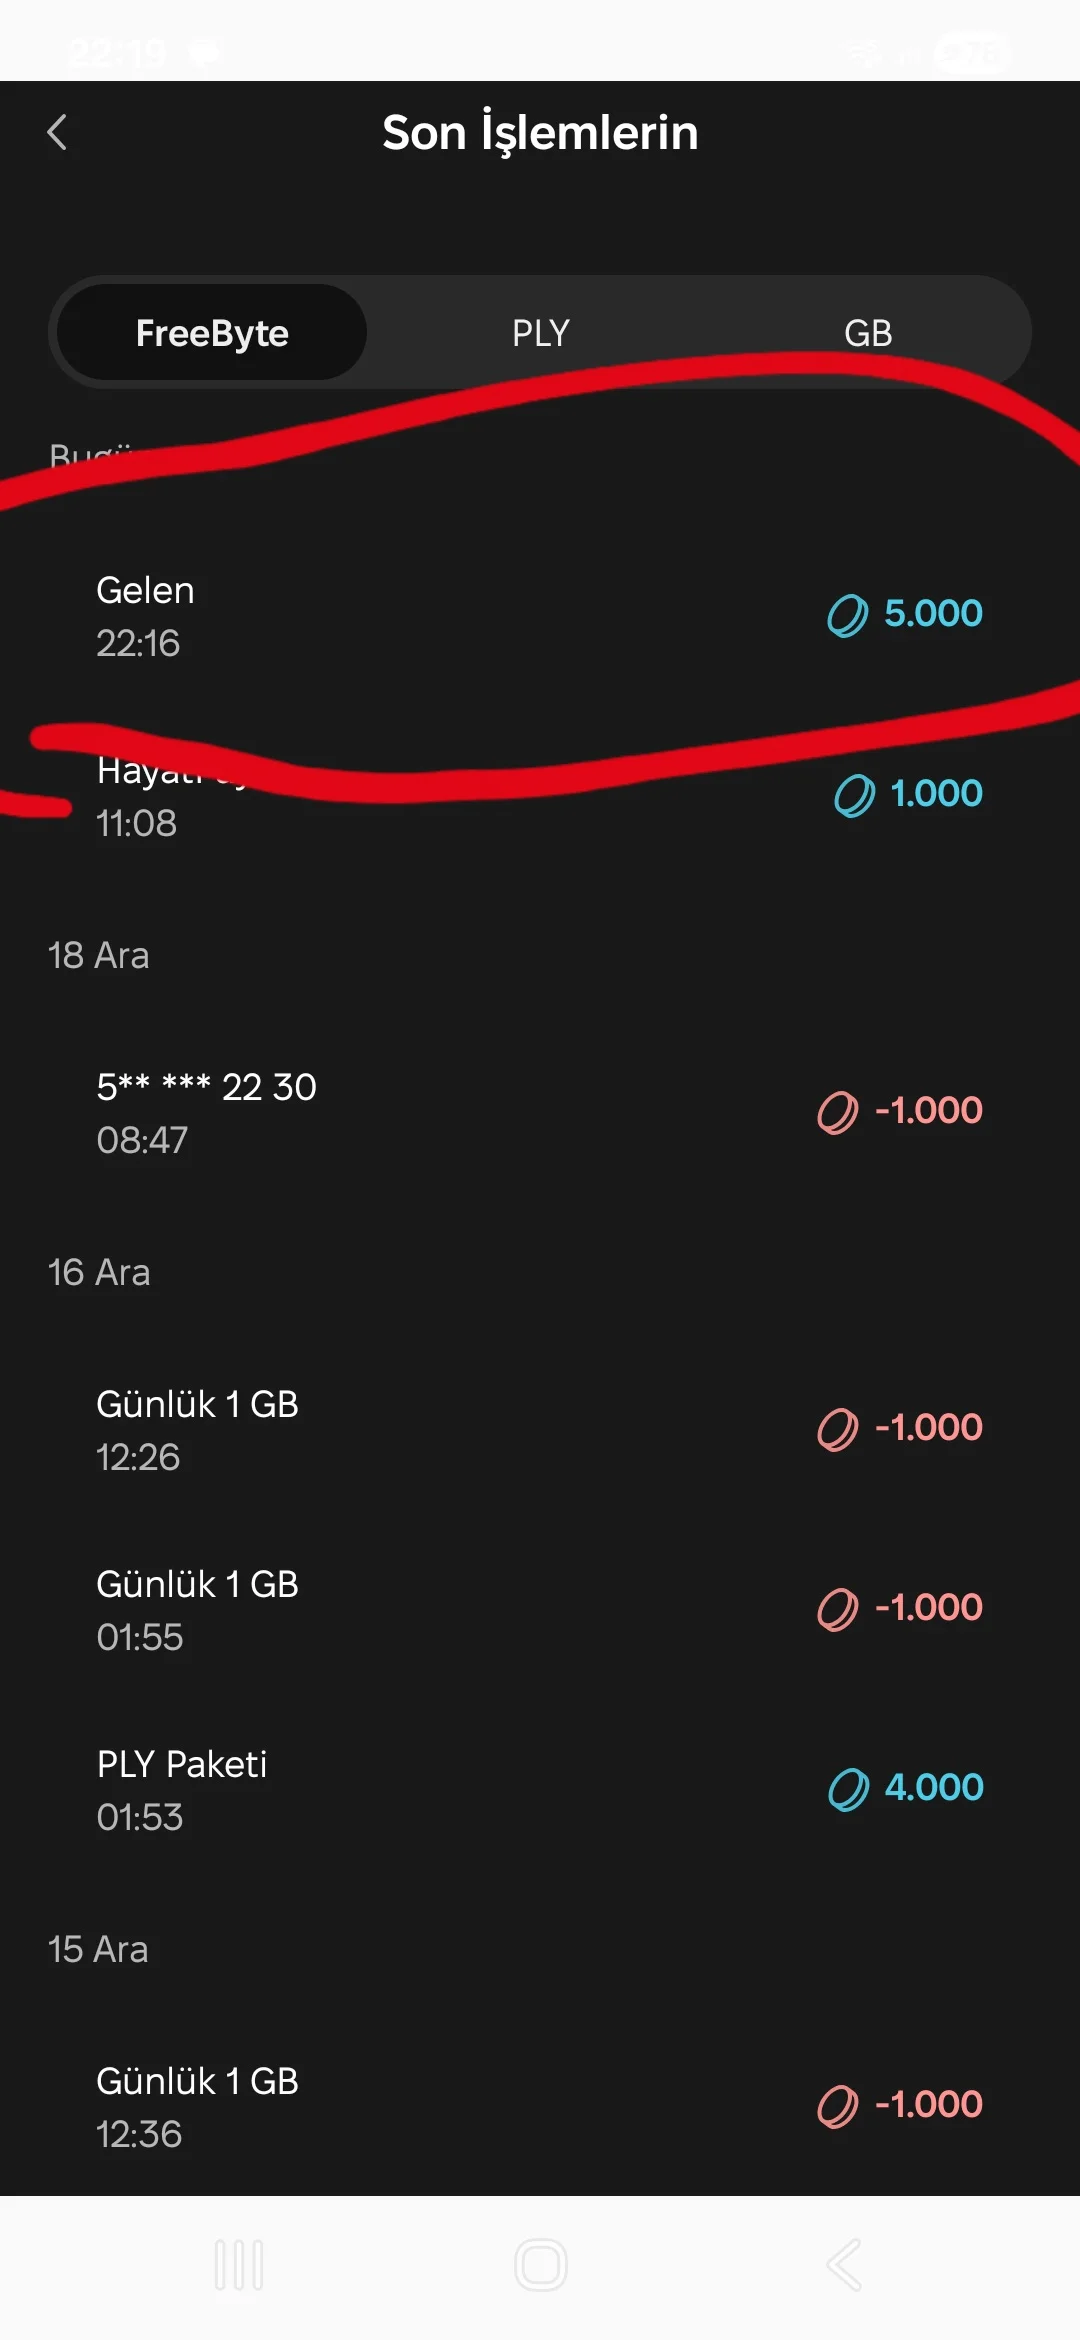Tap the coin icon at 12:36 transaction
This screenshot has width=1080, height=2340.
[x=838, y=2106]
